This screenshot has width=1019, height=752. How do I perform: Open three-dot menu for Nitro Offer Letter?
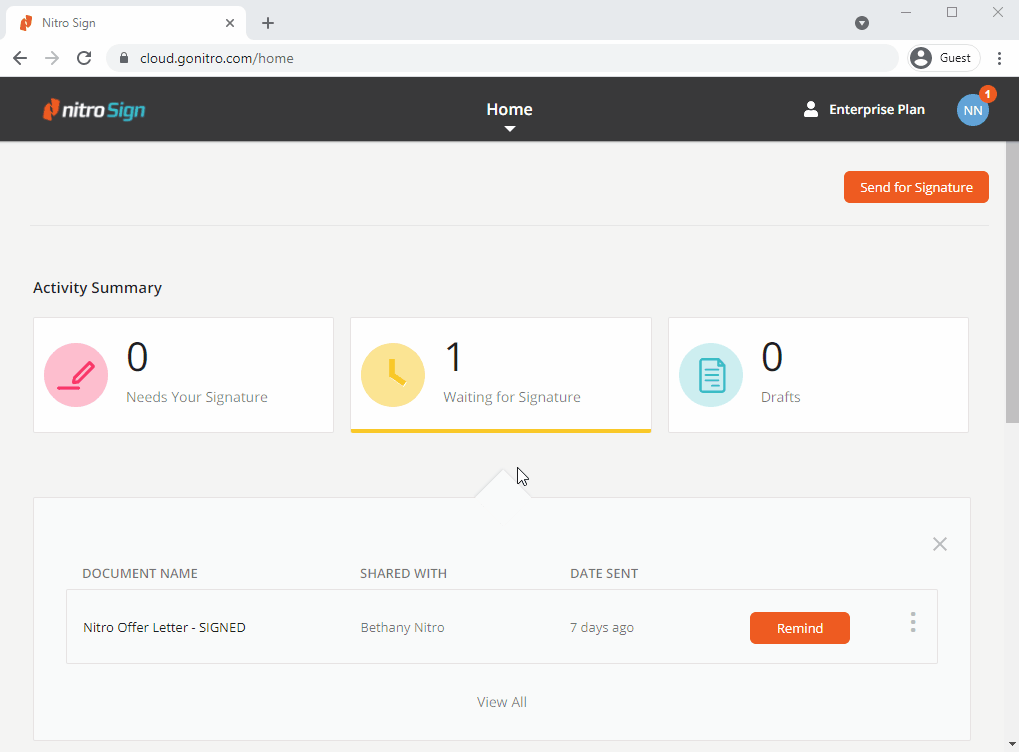tap(913, 623)
